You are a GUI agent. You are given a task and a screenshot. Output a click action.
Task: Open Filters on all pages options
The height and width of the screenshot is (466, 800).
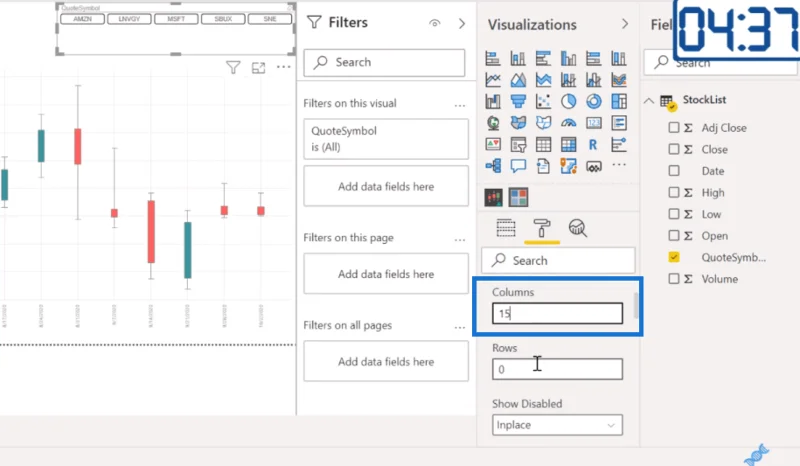(460, 328)
